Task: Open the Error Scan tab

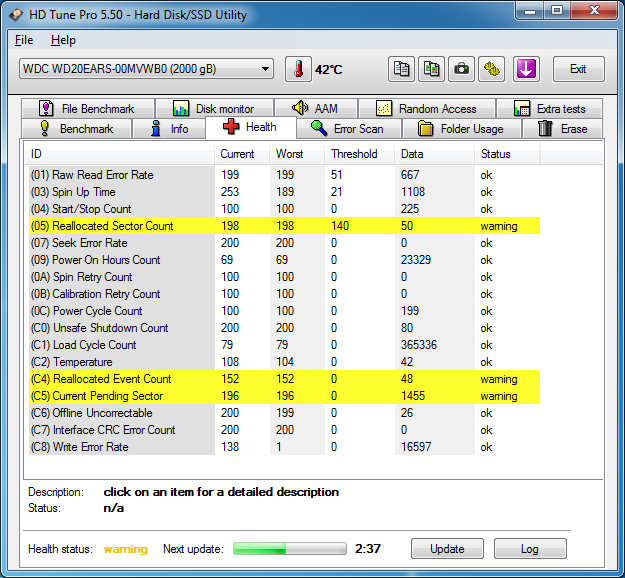Action: coord(349,129)
